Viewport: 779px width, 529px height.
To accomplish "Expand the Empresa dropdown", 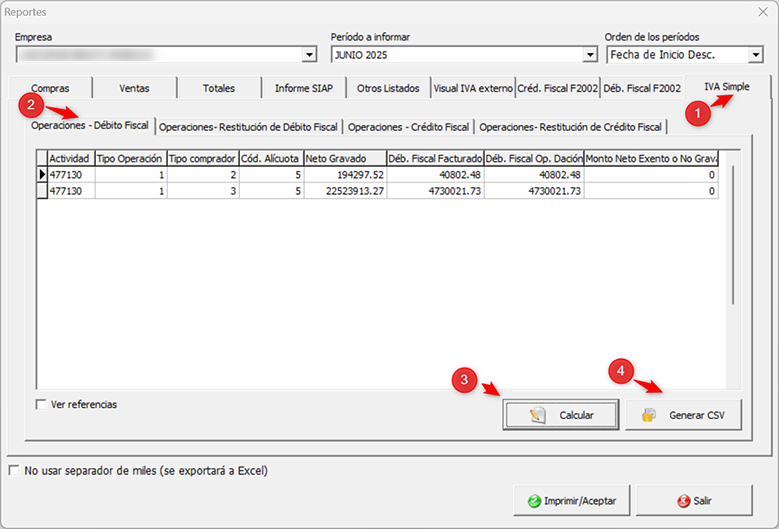I will [x=309, y=55].
